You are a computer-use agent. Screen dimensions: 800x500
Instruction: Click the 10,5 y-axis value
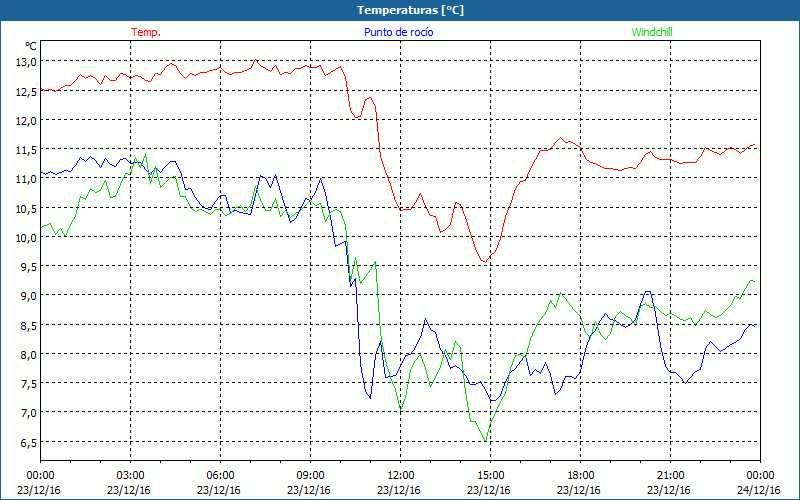[x=26, y=208]
